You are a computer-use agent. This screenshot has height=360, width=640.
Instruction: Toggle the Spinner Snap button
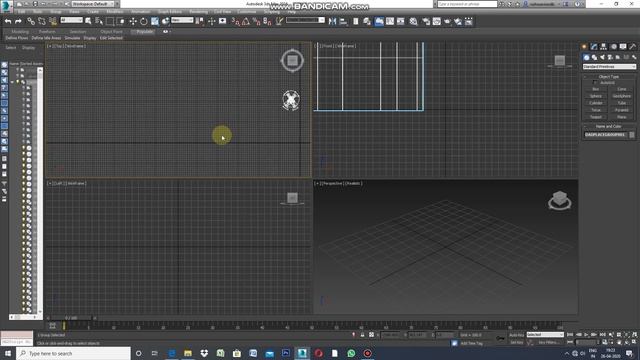267,21
